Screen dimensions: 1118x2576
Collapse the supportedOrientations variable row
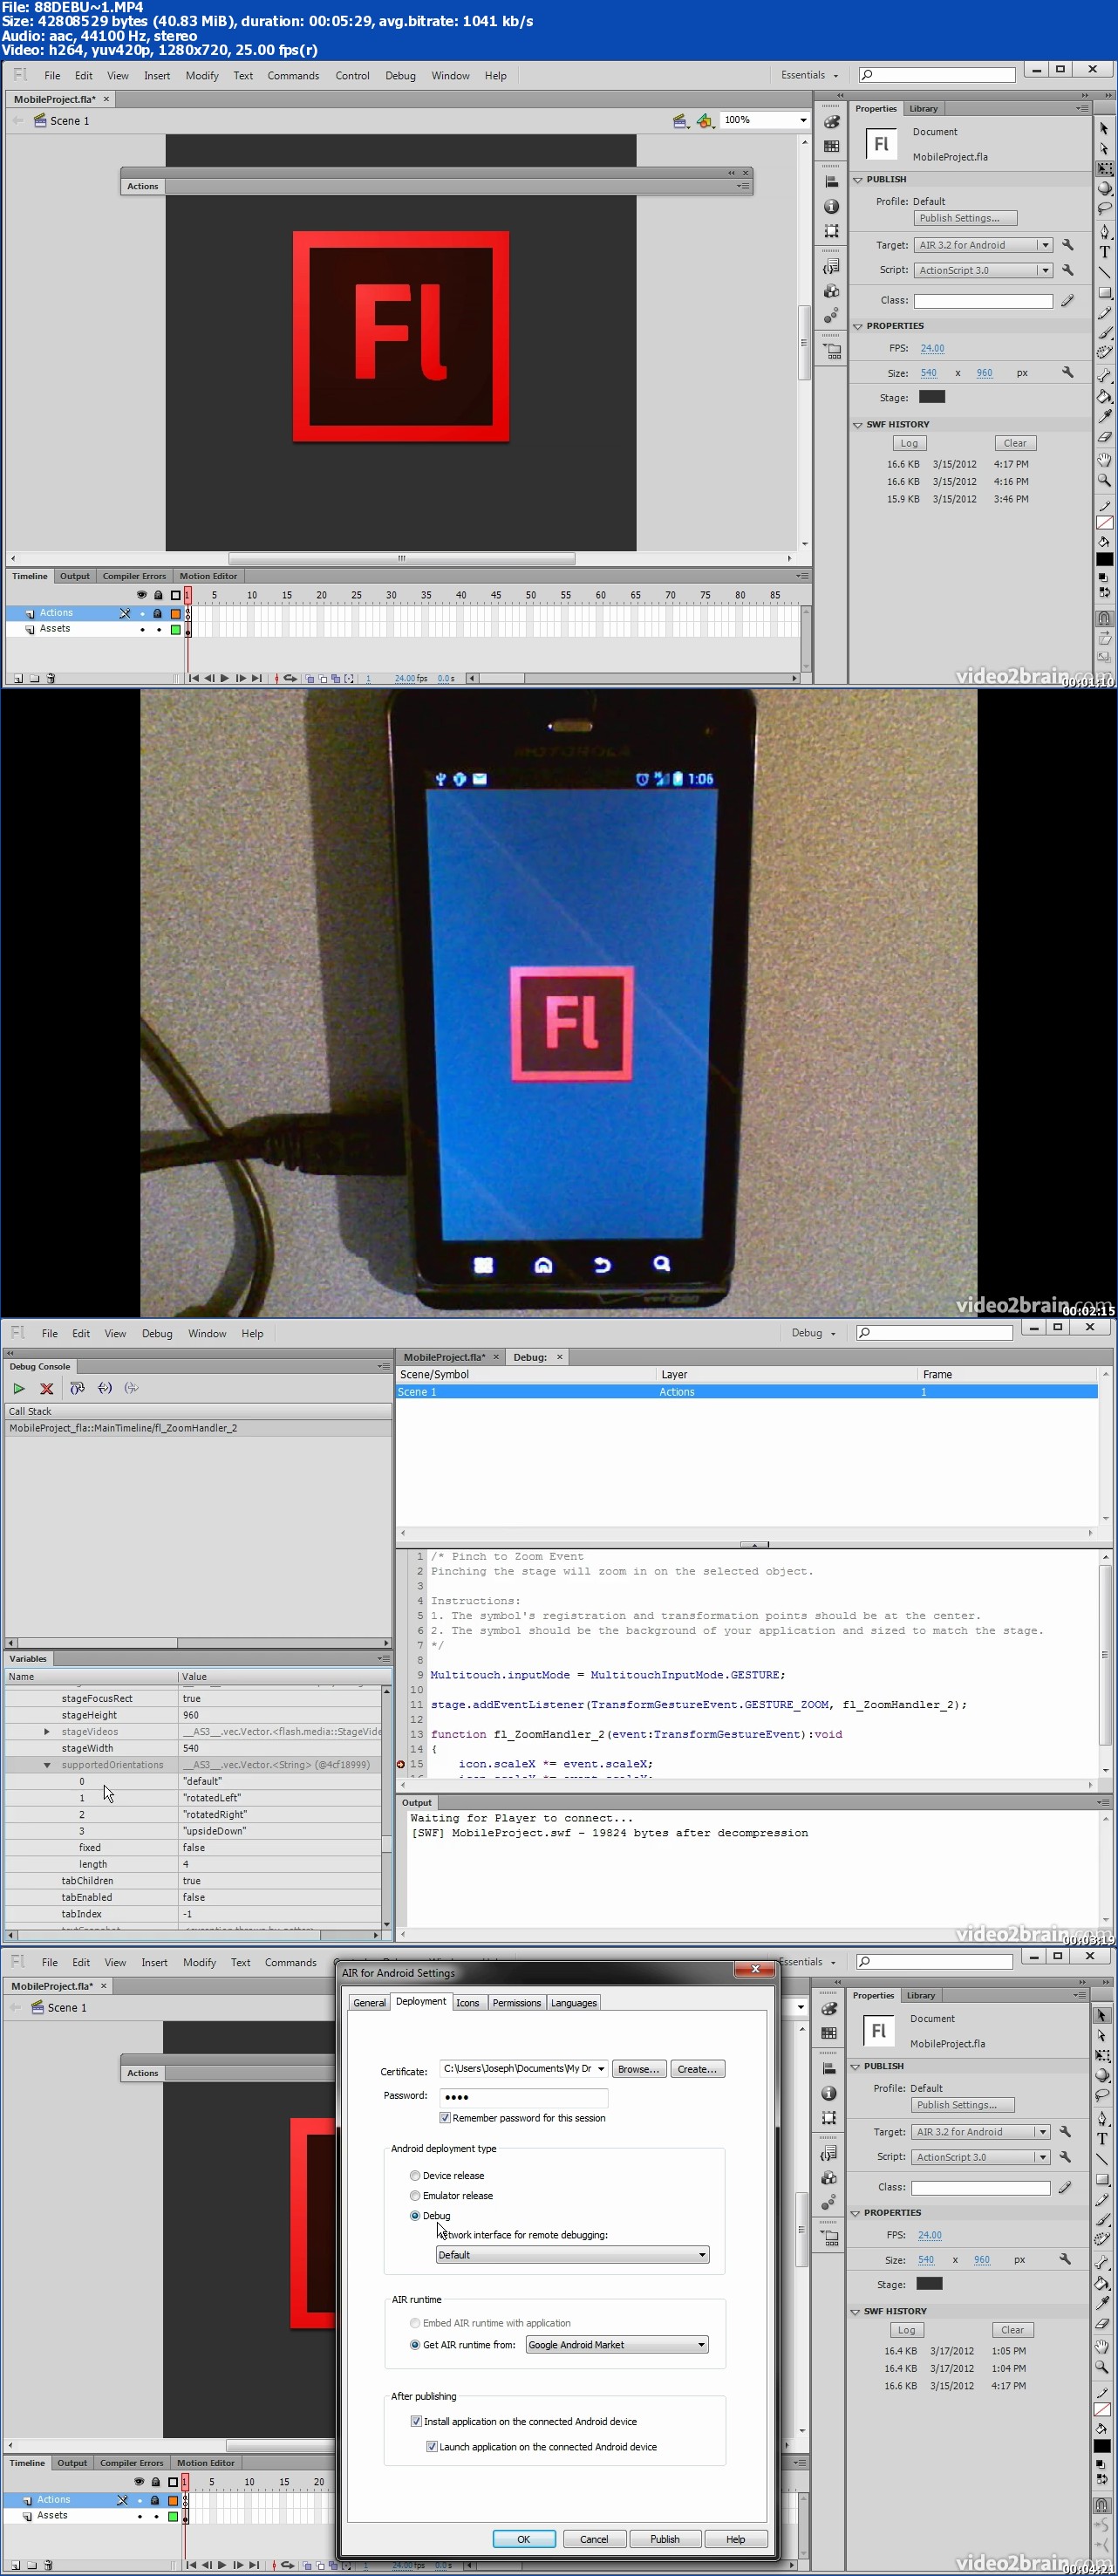click(47, 1765)
